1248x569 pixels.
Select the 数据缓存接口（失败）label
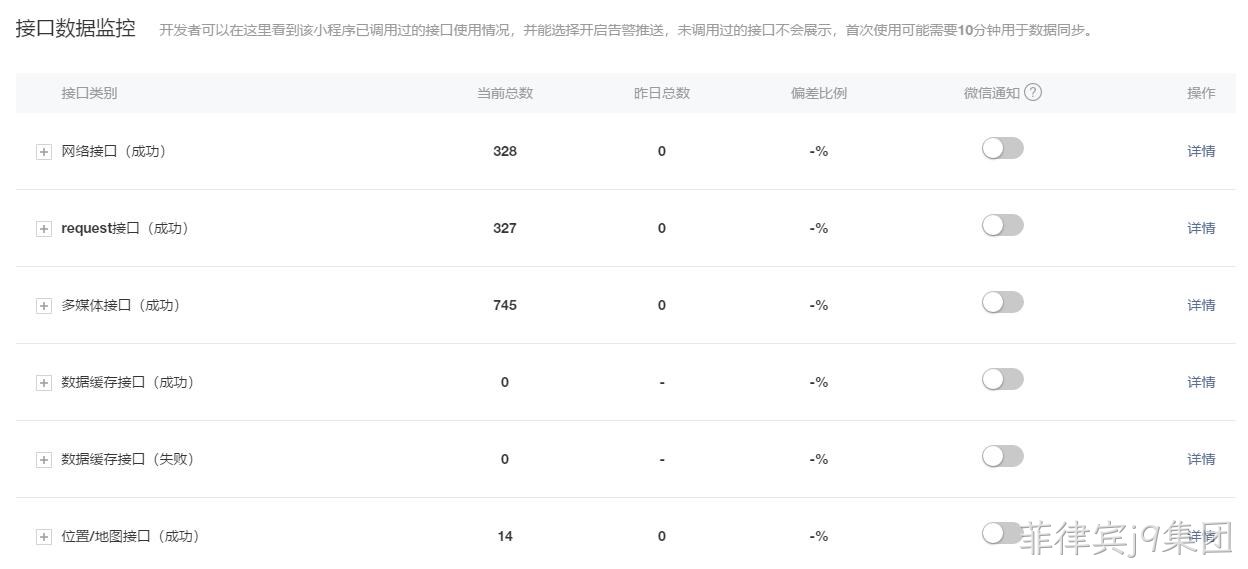[128, 459]
